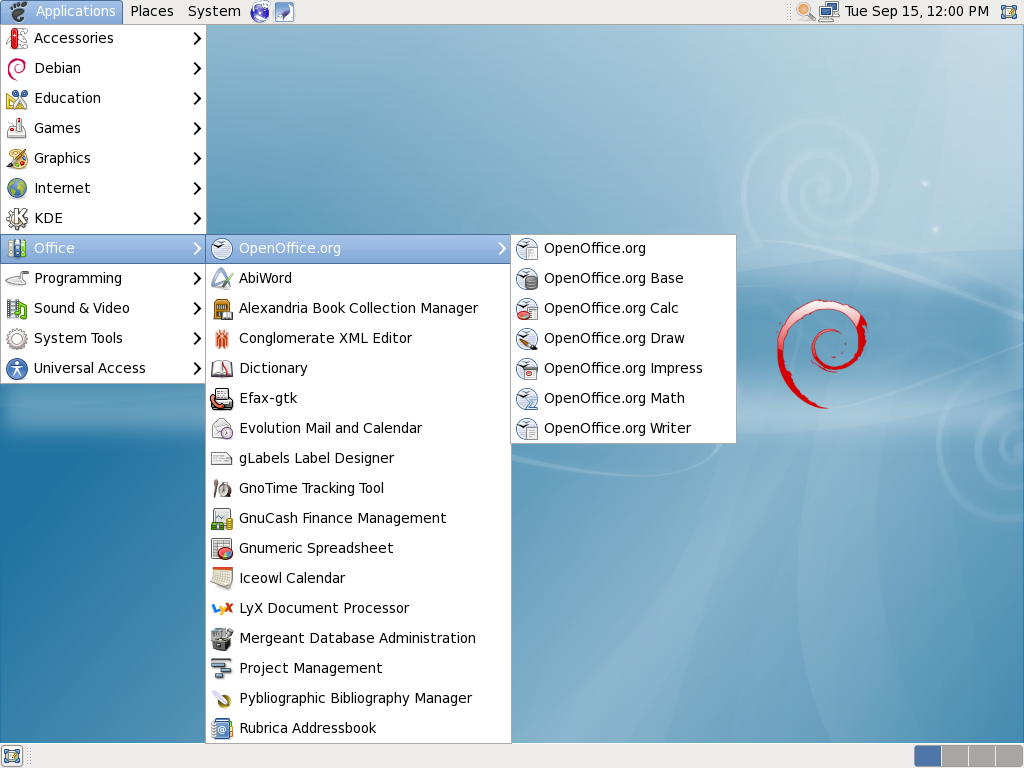Click the LyX Document Processor icon
The image size is (1024, 768).
[x=222, y=609]
